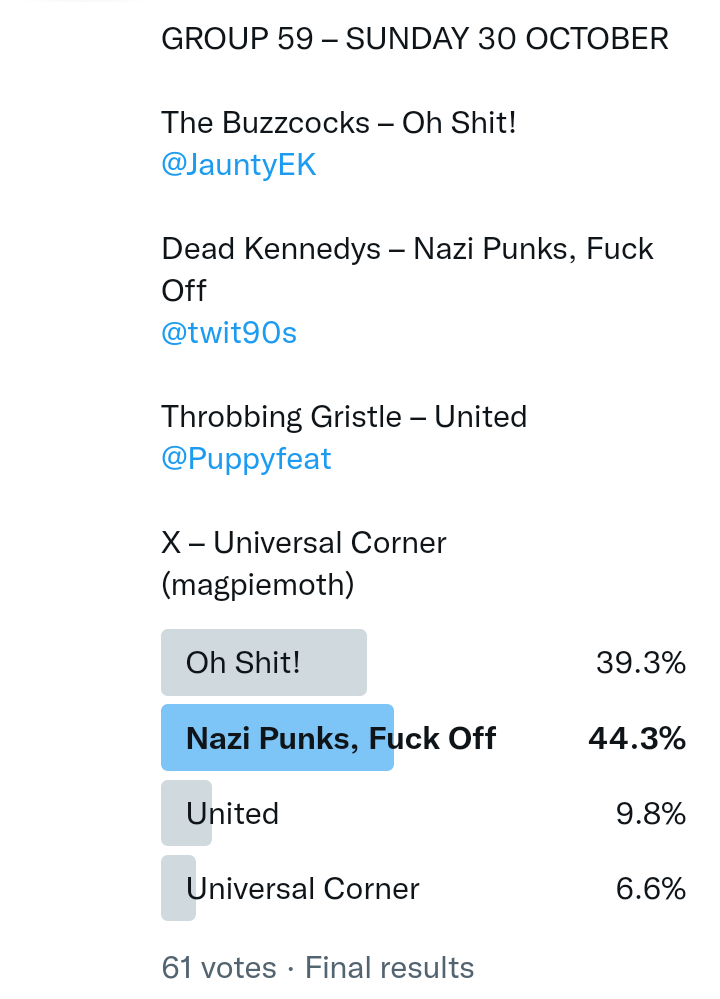Click the bold 44.3% percentage
This screenshot has height=999, width=720.
coord(636,738)
